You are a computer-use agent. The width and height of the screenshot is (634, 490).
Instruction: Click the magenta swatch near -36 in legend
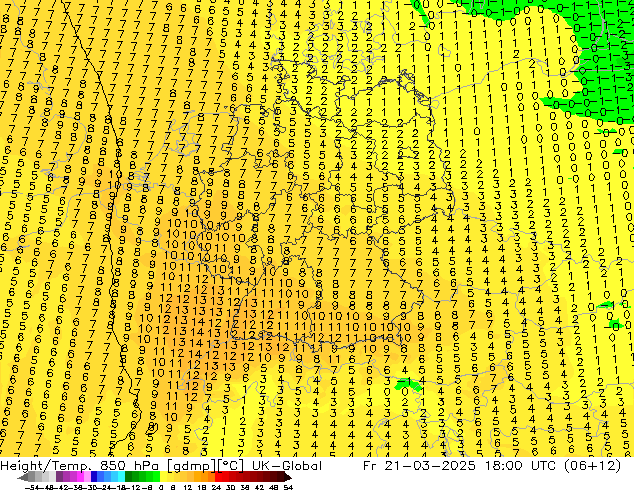pyautogui.click(x=80, y=477)
